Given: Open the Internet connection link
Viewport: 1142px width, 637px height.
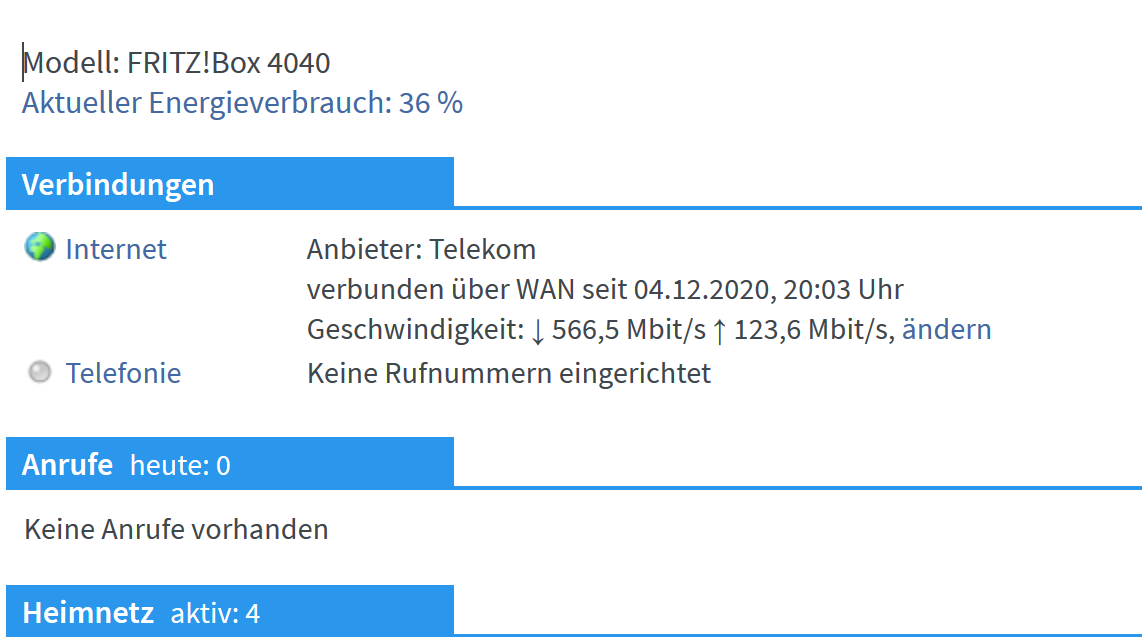Looking at the screenshot, I should point(116,249).
